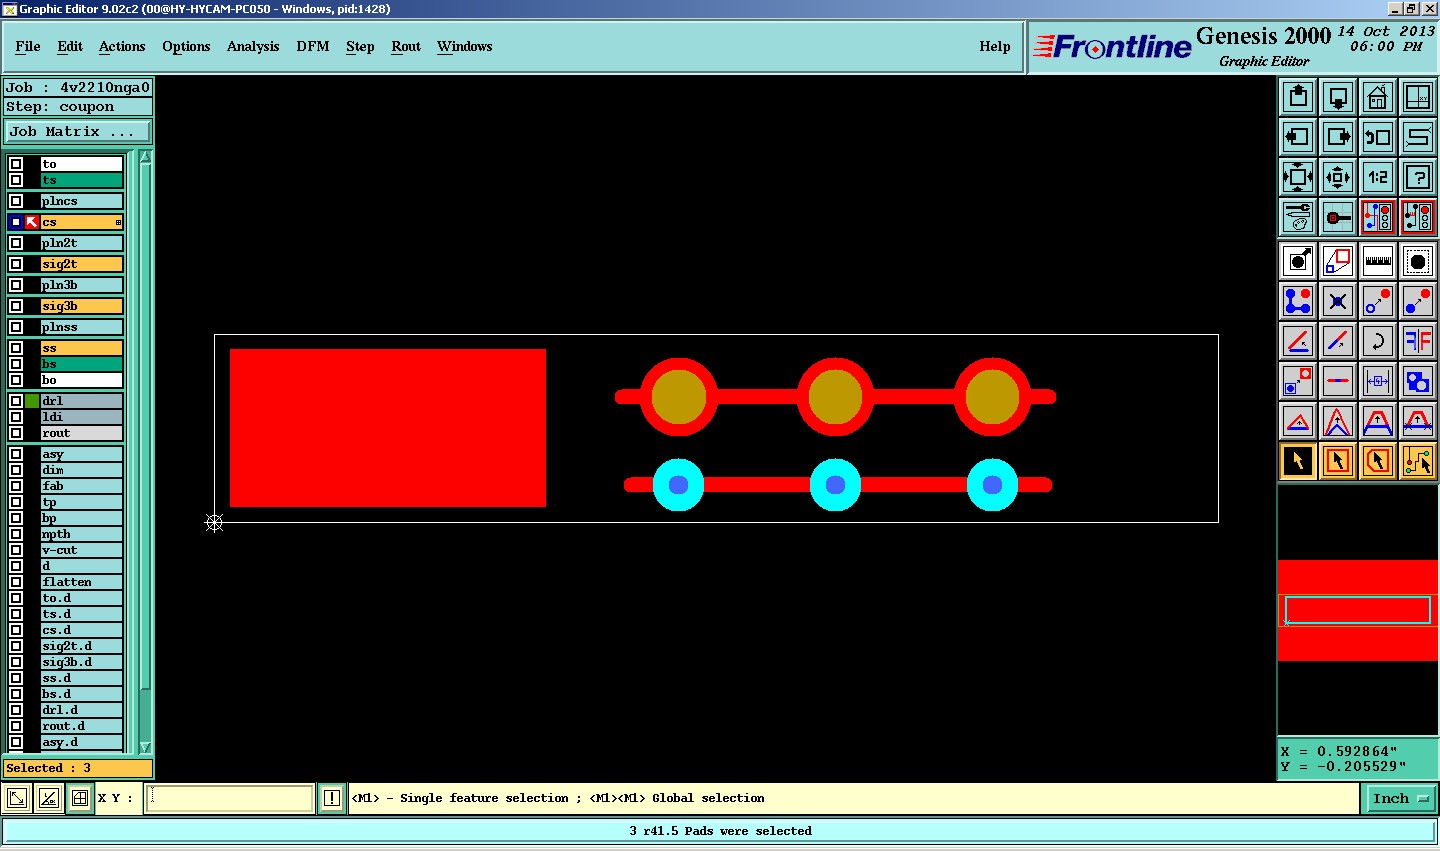Click the red arrow swatch beside cs
This screenshot has width=1440, height=851.
(x=32, y=222)
